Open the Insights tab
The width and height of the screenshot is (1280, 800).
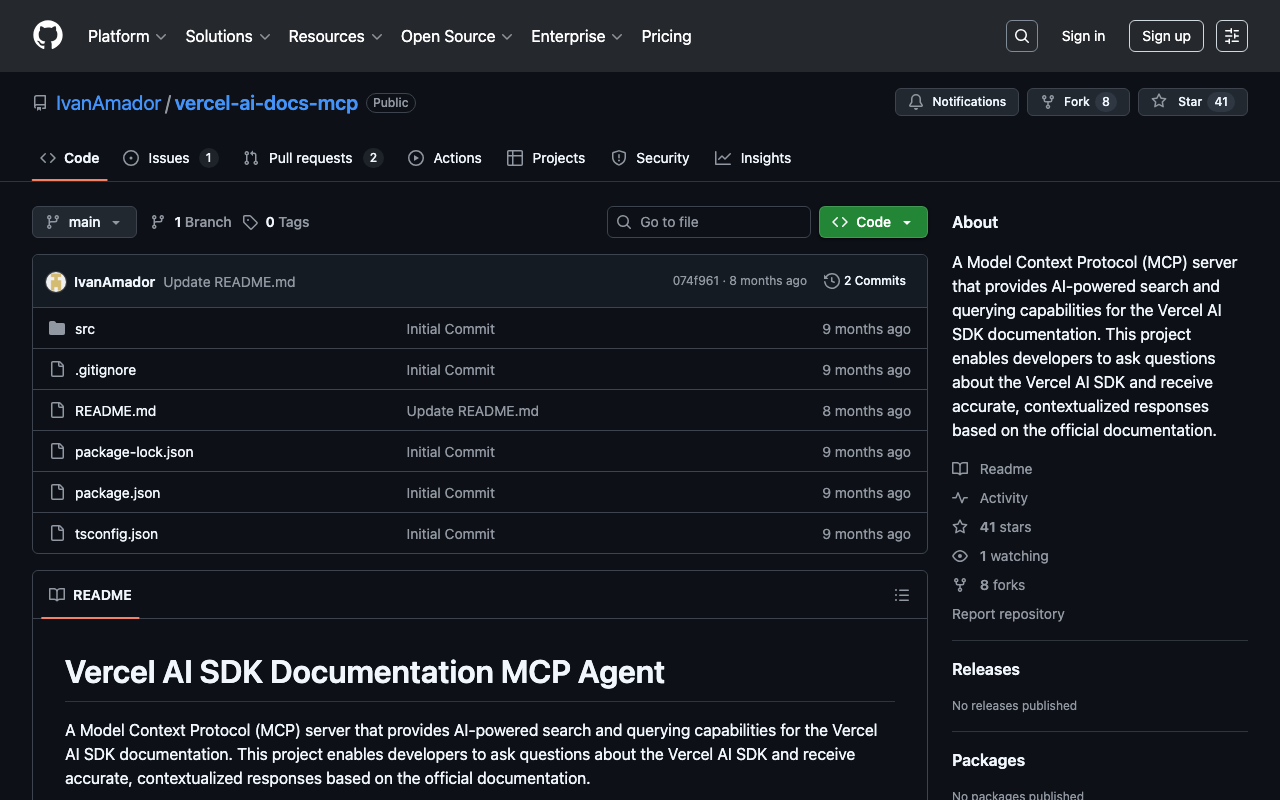coord(765,158)
